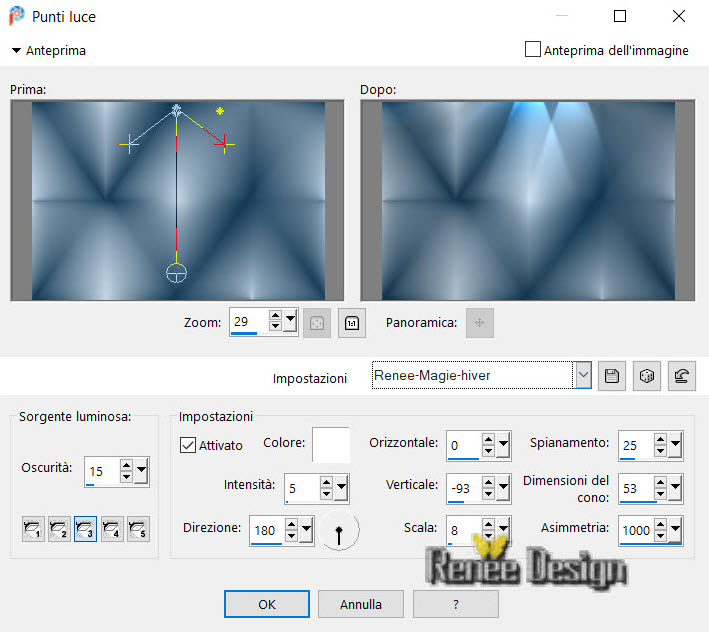Enable Anteprima dell'immagine checkbox
Image resolution: width=709 pixels, height=632 pixels.
(x=533, y=49)
